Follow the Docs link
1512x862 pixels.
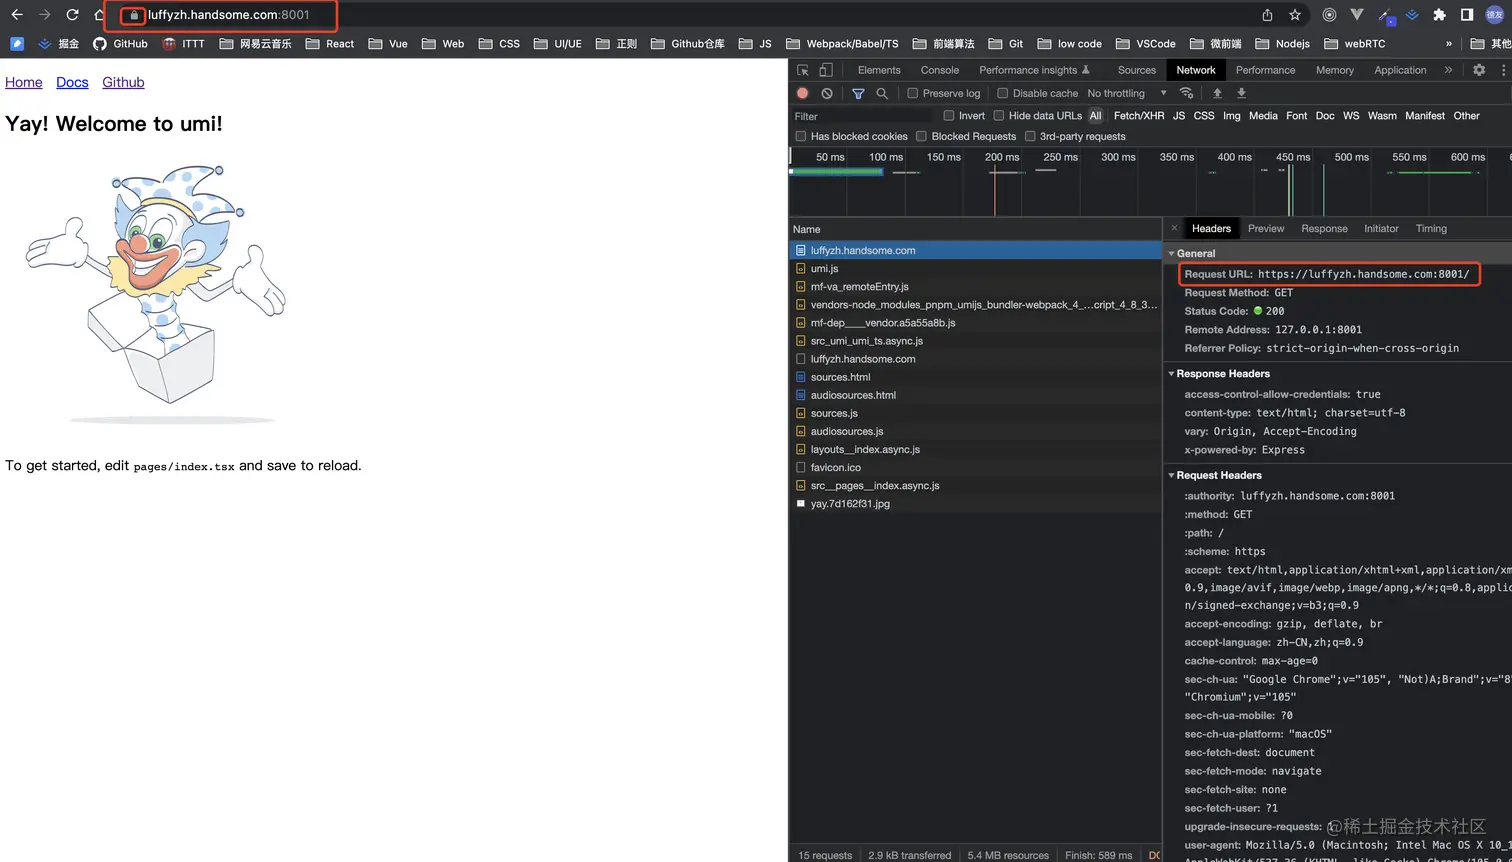pyautogui.click(x=72, y=82)
